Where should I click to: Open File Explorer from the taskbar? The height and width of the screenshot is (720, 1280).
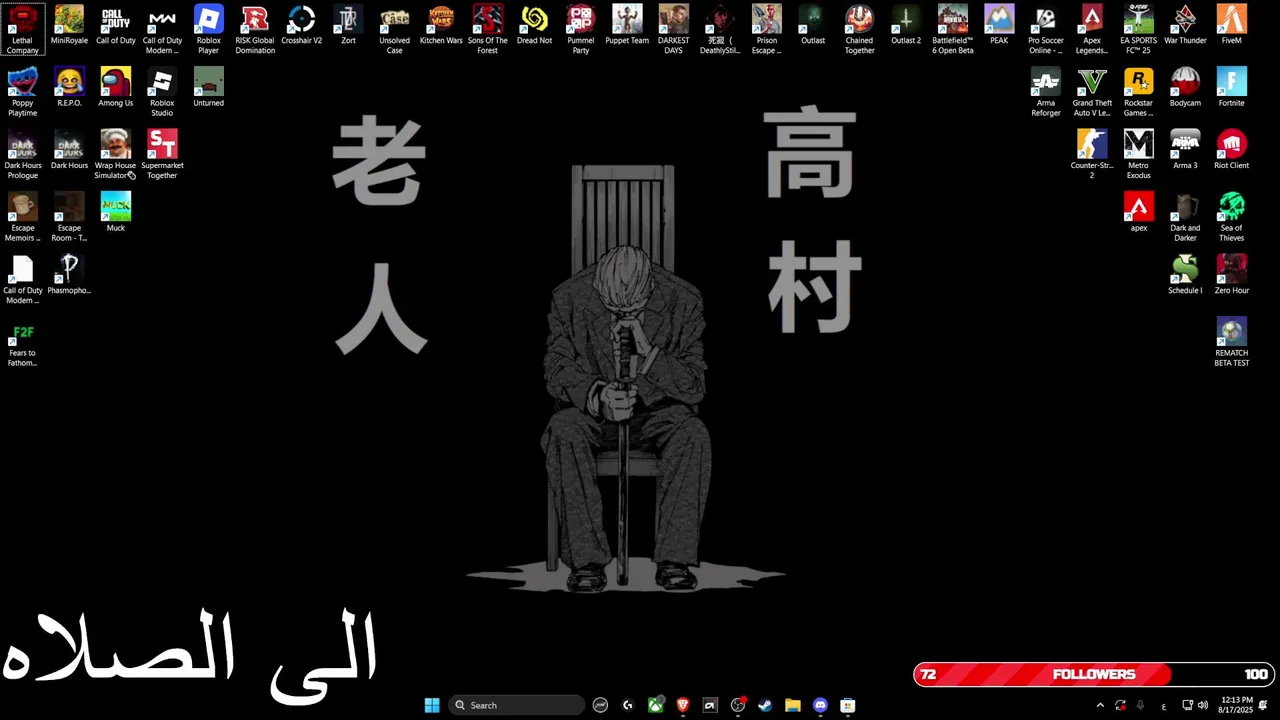point(793,705)
